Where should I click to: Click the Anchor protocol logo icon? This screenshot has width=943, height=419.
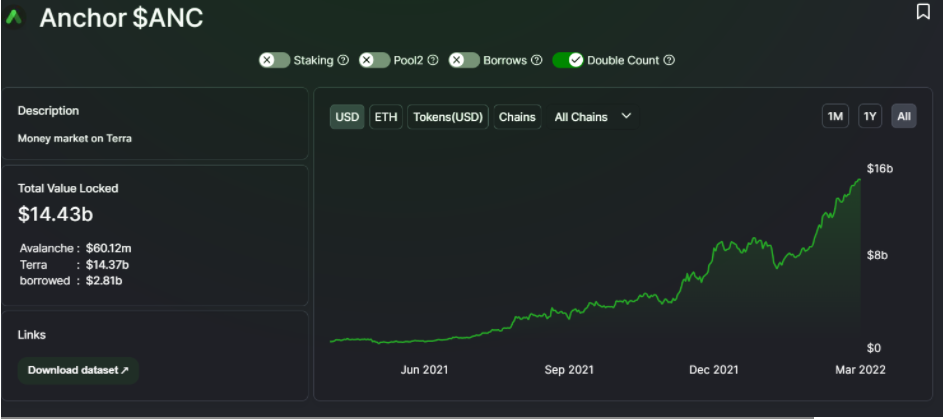click(13, 17)
